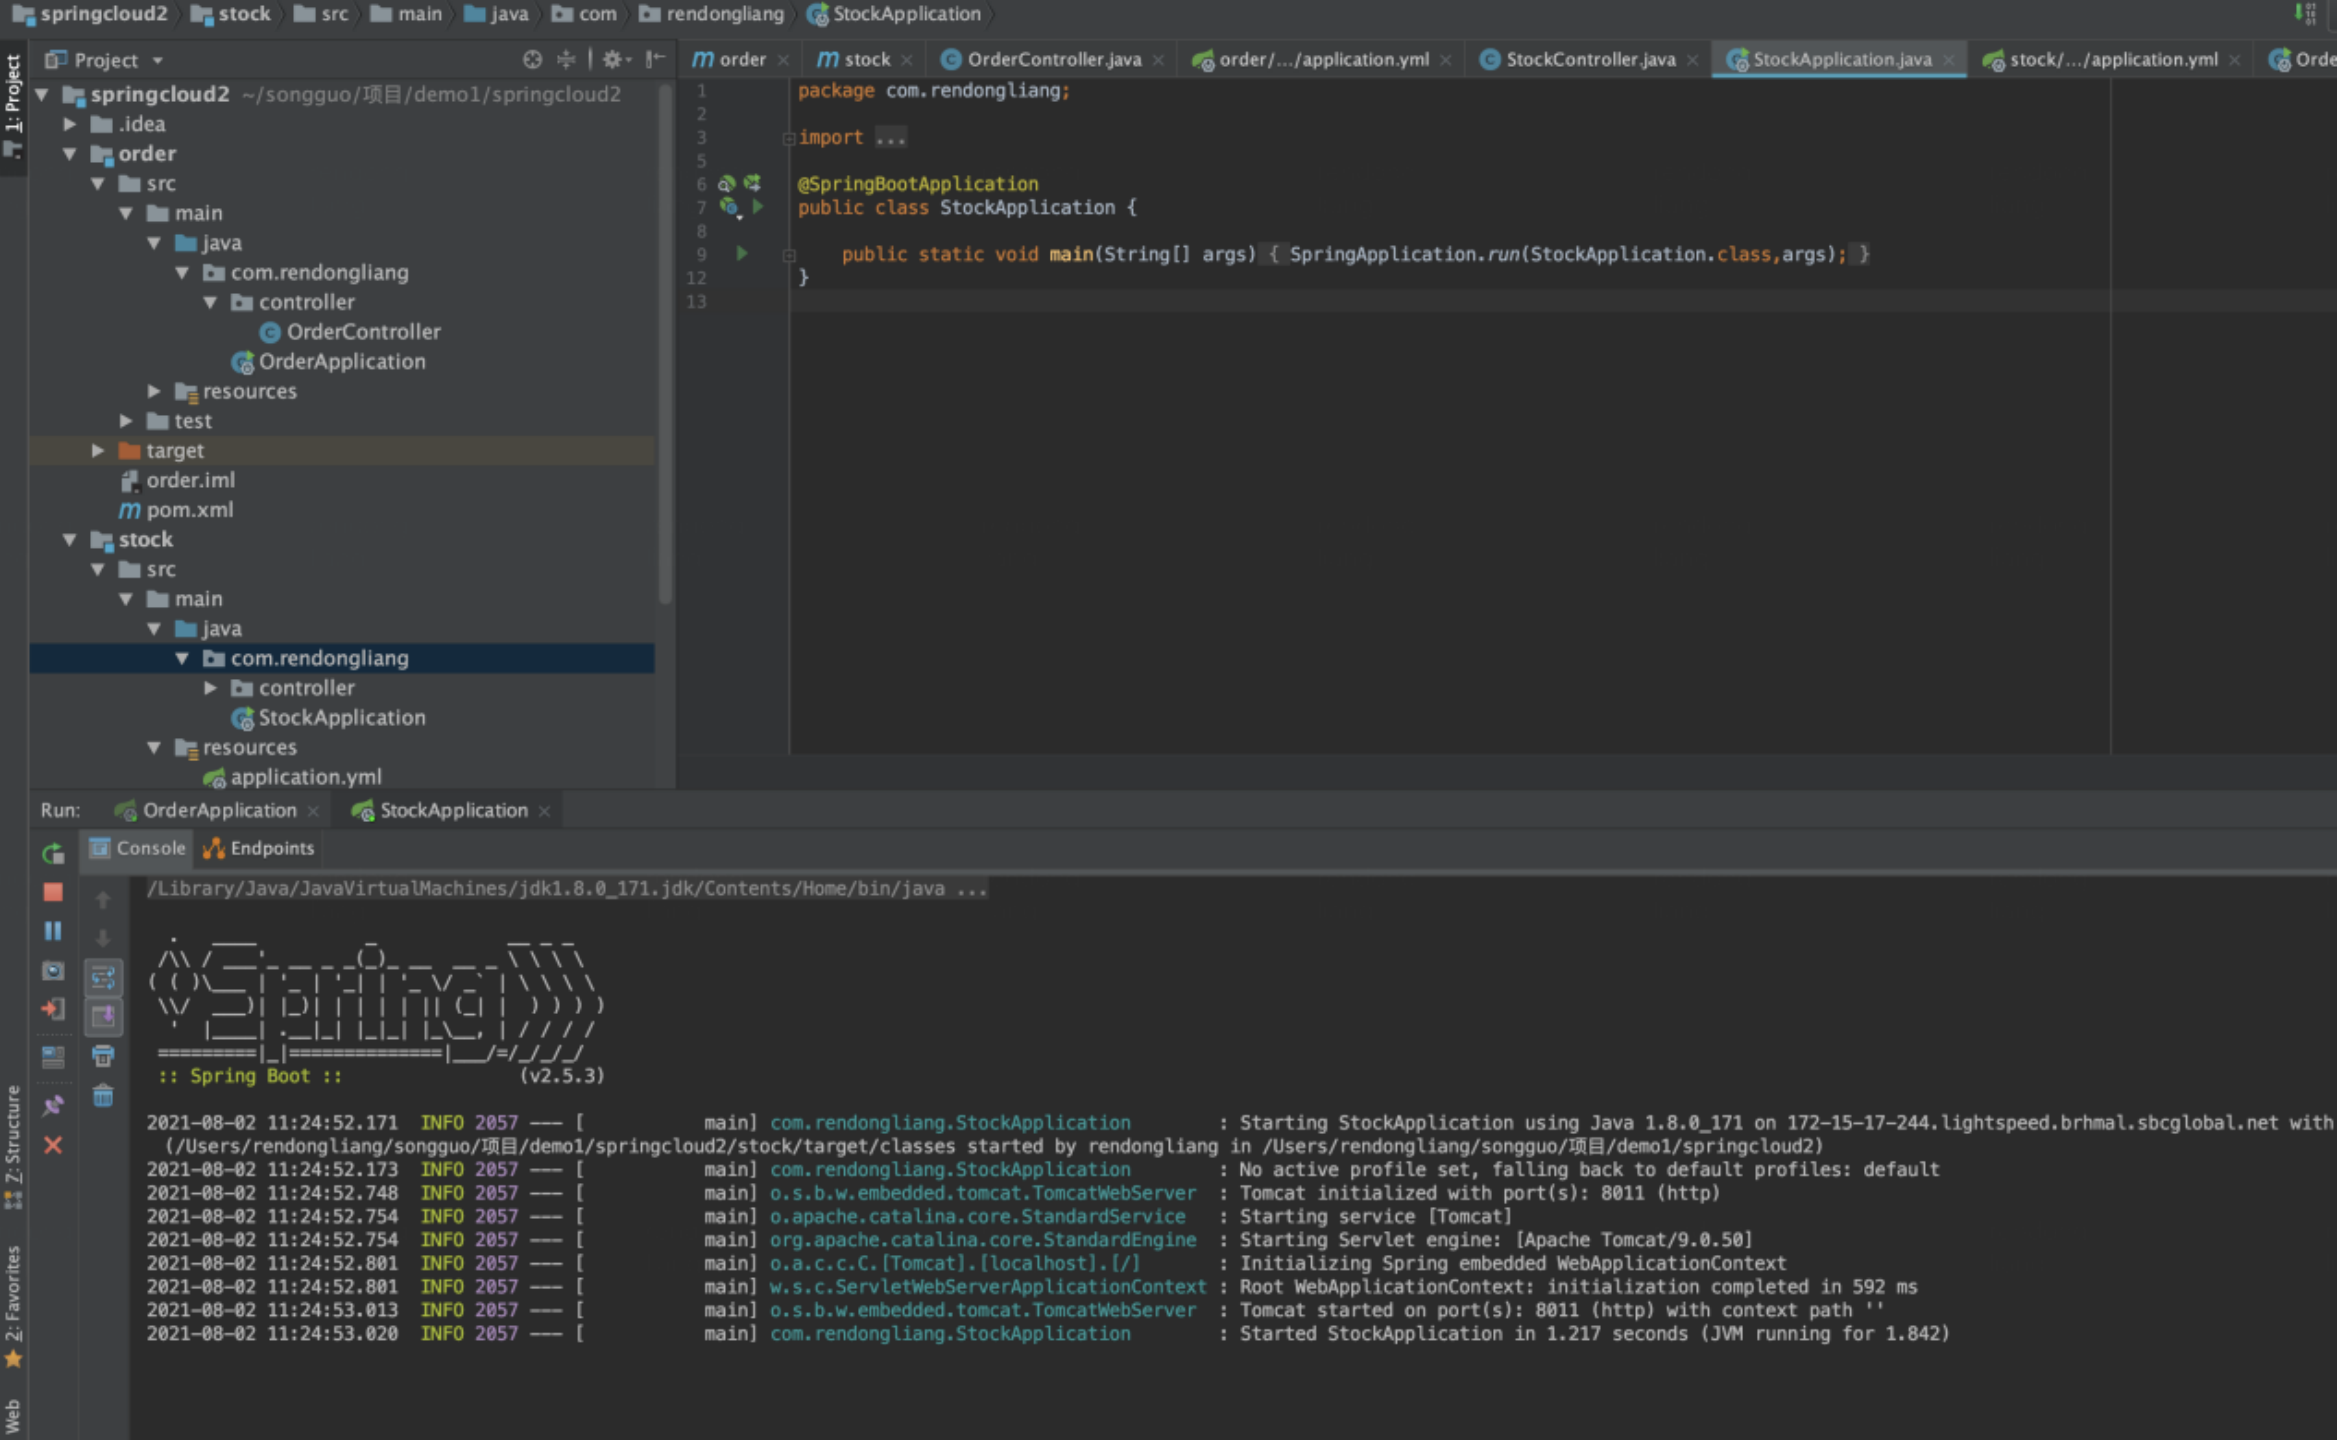Click StockApplication breadcrumb in navigation bar
The height and width of the screenshot is (1440, 2337).
(x=895, y=14)
